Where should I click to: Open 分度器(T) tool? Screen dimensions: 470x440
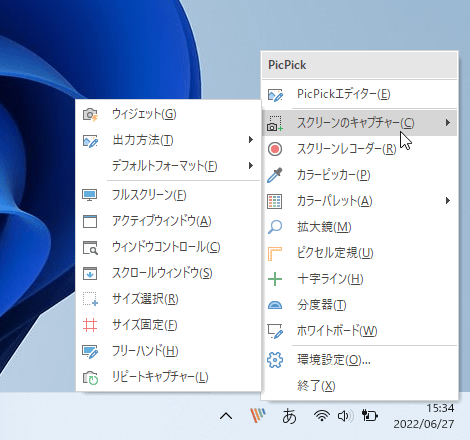point(360,305)
